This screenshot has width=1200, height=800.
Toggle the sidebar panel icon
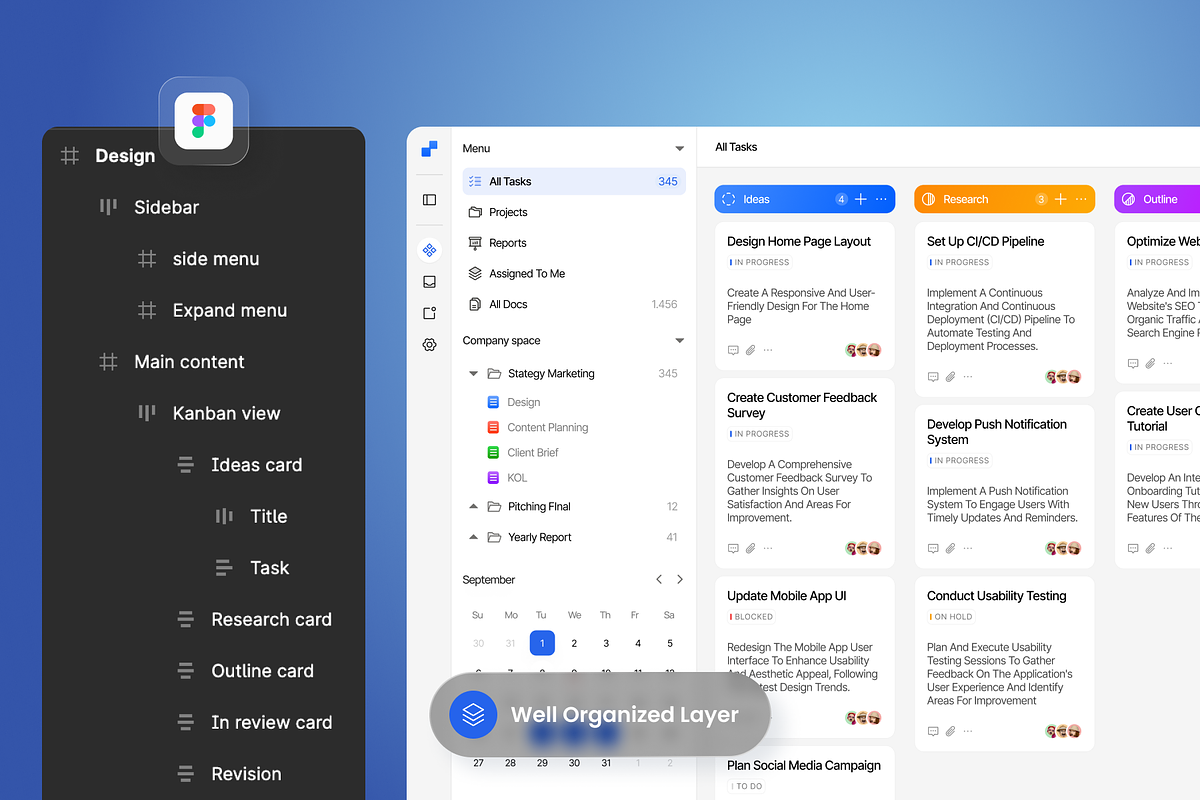[429, 200]
